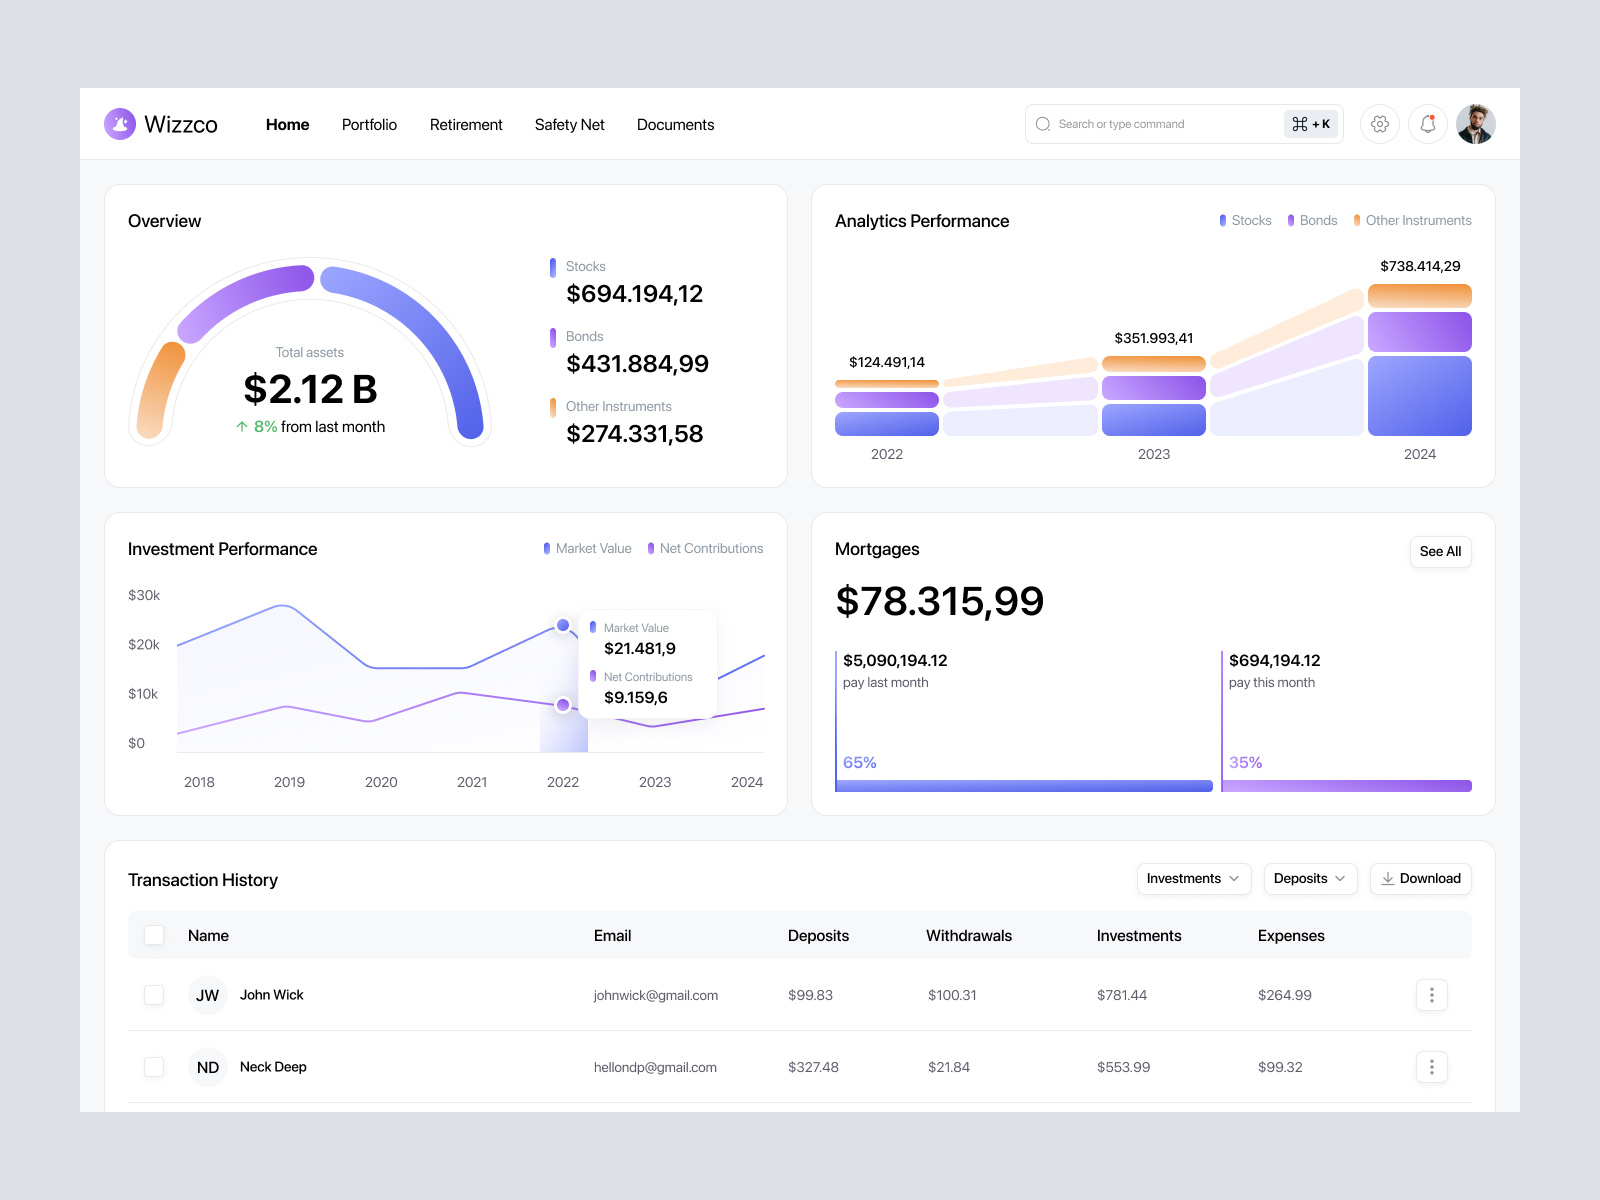This screenshot has height=1200, width=1600.
Task: Check the John Wick row checkbox
Action: tap(154, 995)
